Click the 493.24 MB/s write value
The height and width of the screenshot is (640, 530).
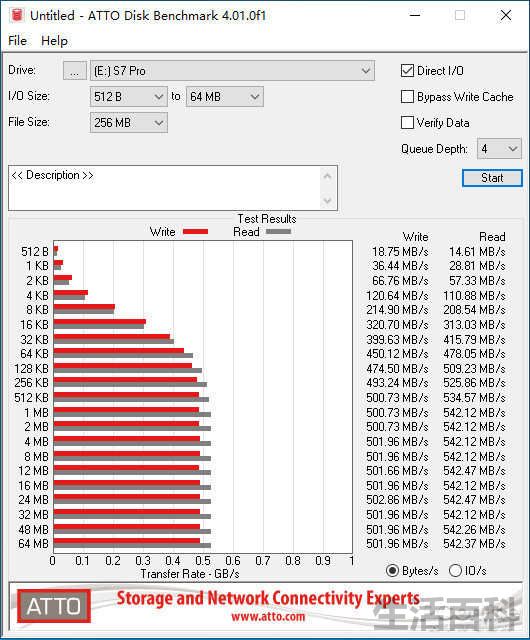(397, 383)
